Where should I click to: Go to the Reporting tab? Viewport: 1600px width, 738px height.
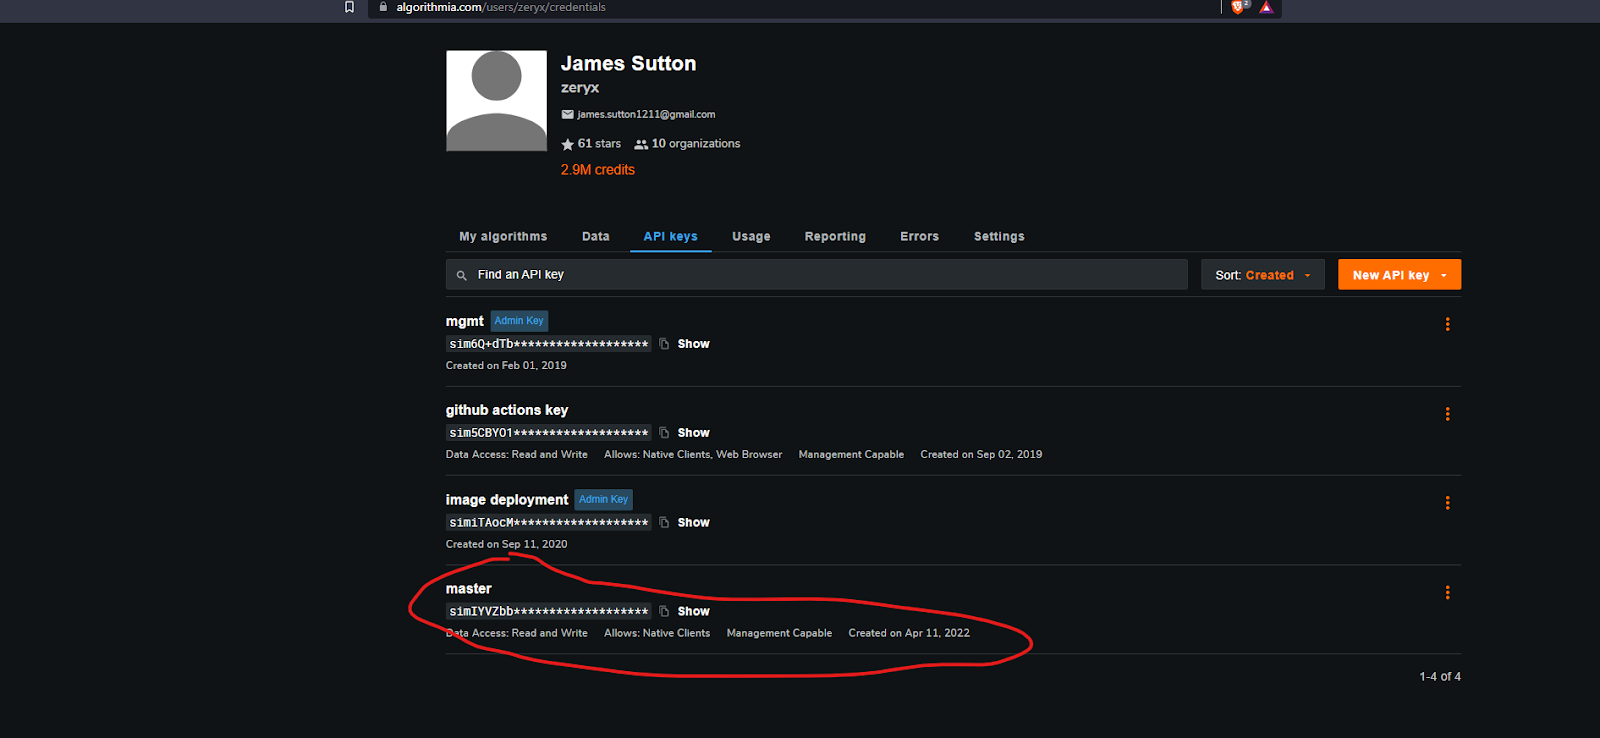click(835, 237)
